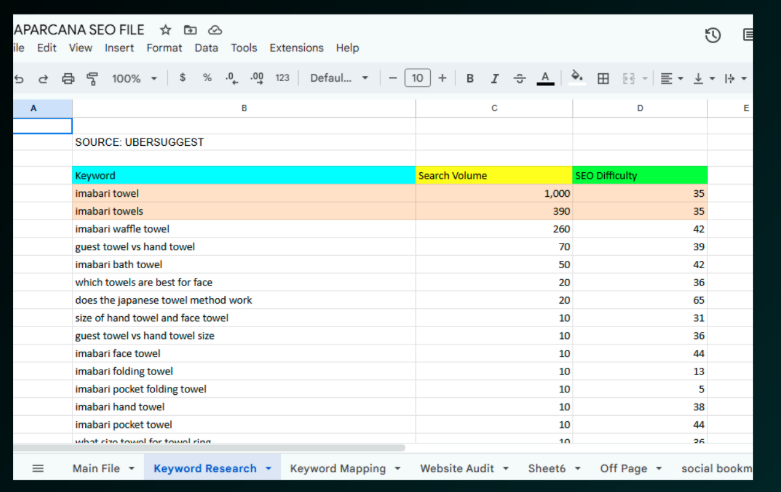
Task: Select column B header
Action: tap(244, 108)
